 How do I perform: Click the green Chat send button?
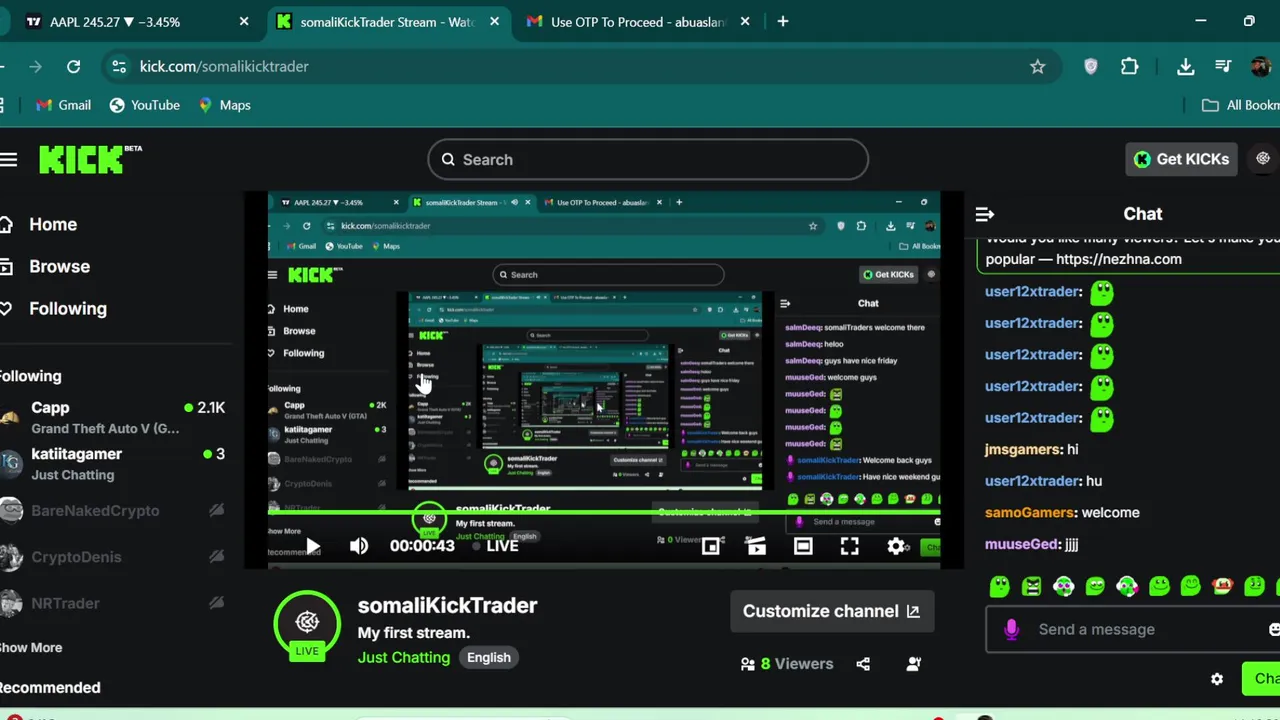1262,678
